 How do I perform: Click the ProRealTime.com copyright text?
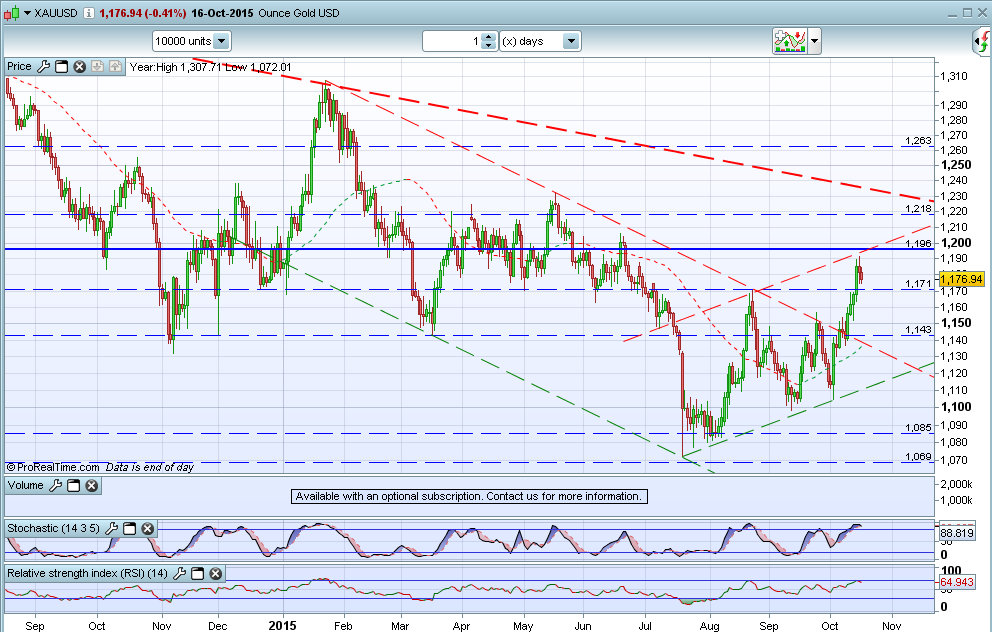[53, 468]
